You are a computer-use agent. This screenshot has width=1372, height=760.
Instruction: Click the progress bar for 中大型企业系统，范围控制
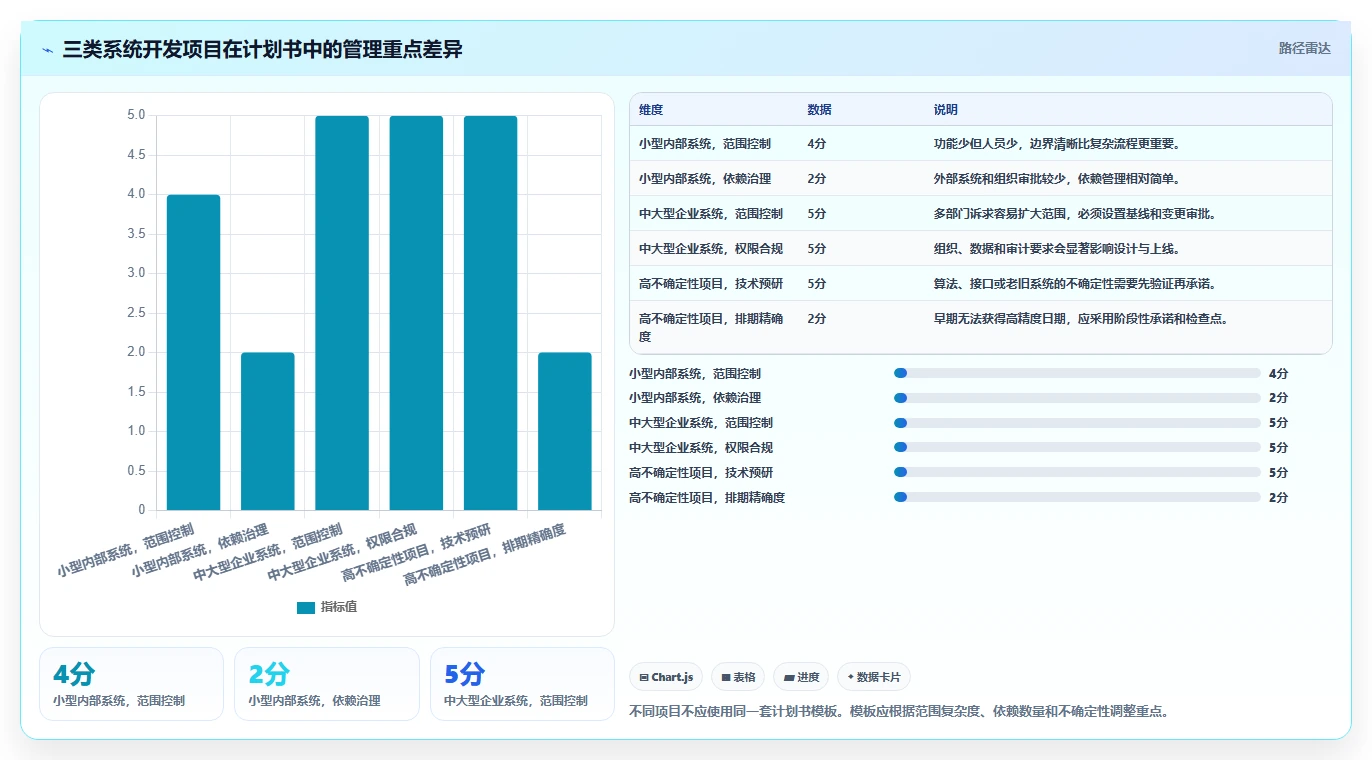pos(1077,423)
